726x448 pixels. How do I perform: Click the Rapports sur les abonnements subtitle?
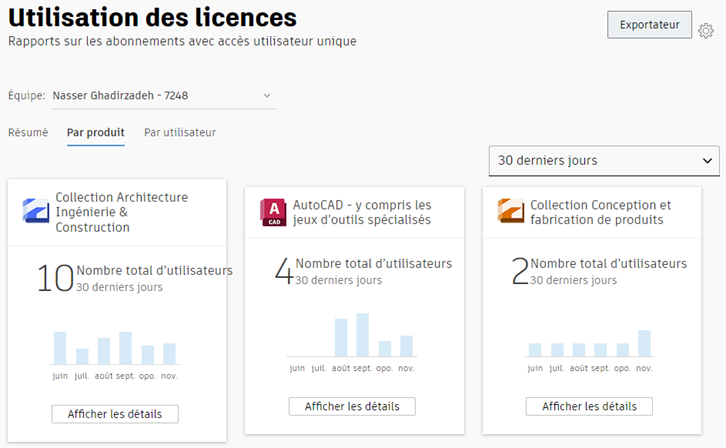click(x=182, y=41)
